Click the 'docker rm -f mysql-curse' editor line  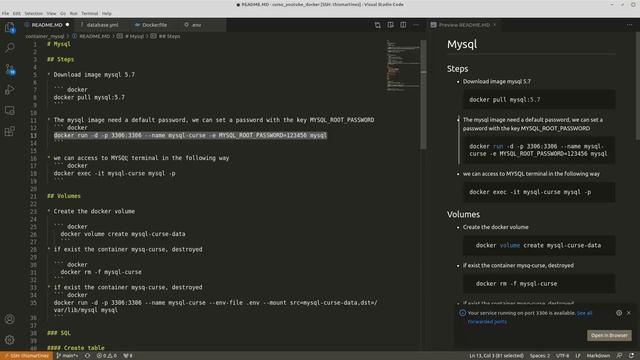[x=101, y=272]
